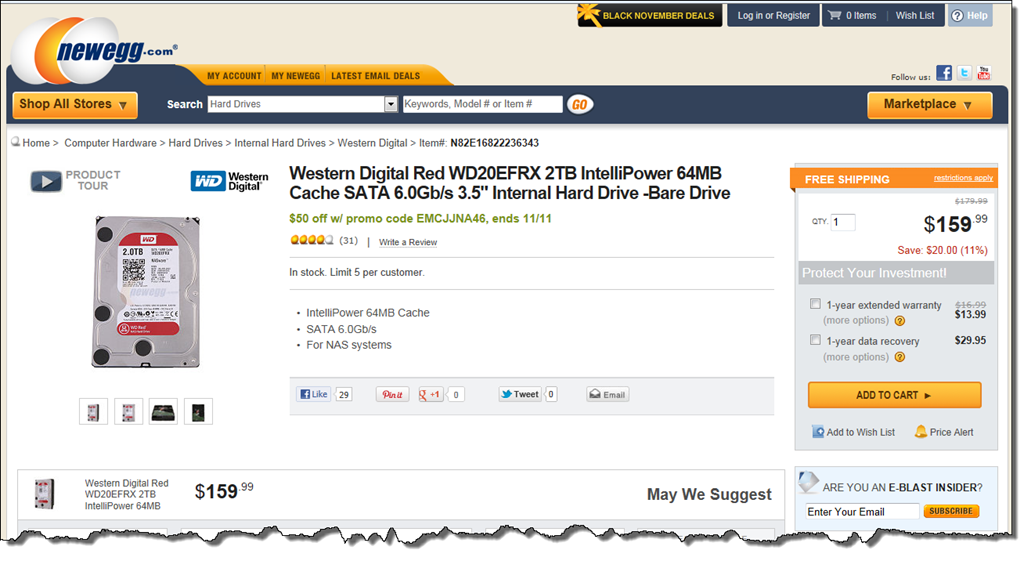Open the Facebook follow icon
The image size is (1024, 561).
[x=944, y=72]
